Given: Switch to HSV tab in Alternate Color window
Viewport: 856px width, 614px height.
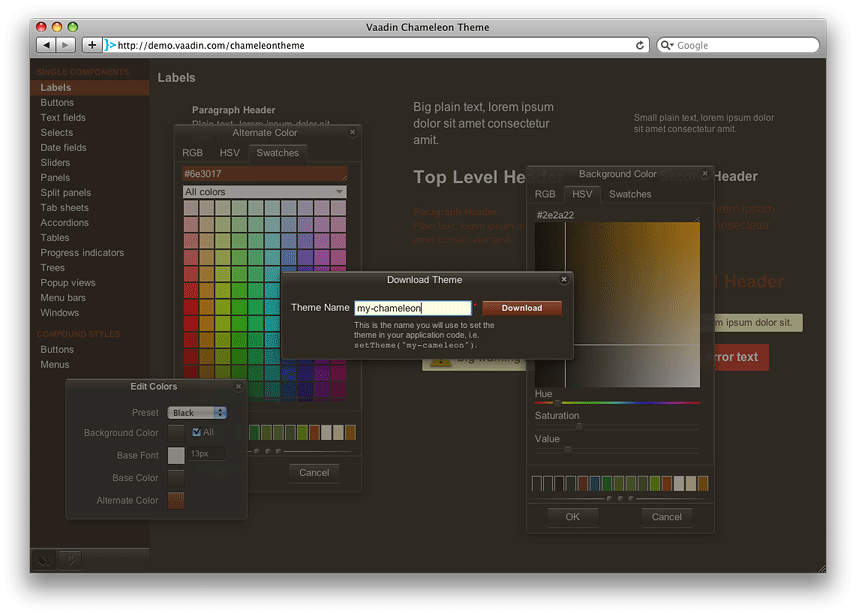Looking at the screenshot, I should point(229,153).
